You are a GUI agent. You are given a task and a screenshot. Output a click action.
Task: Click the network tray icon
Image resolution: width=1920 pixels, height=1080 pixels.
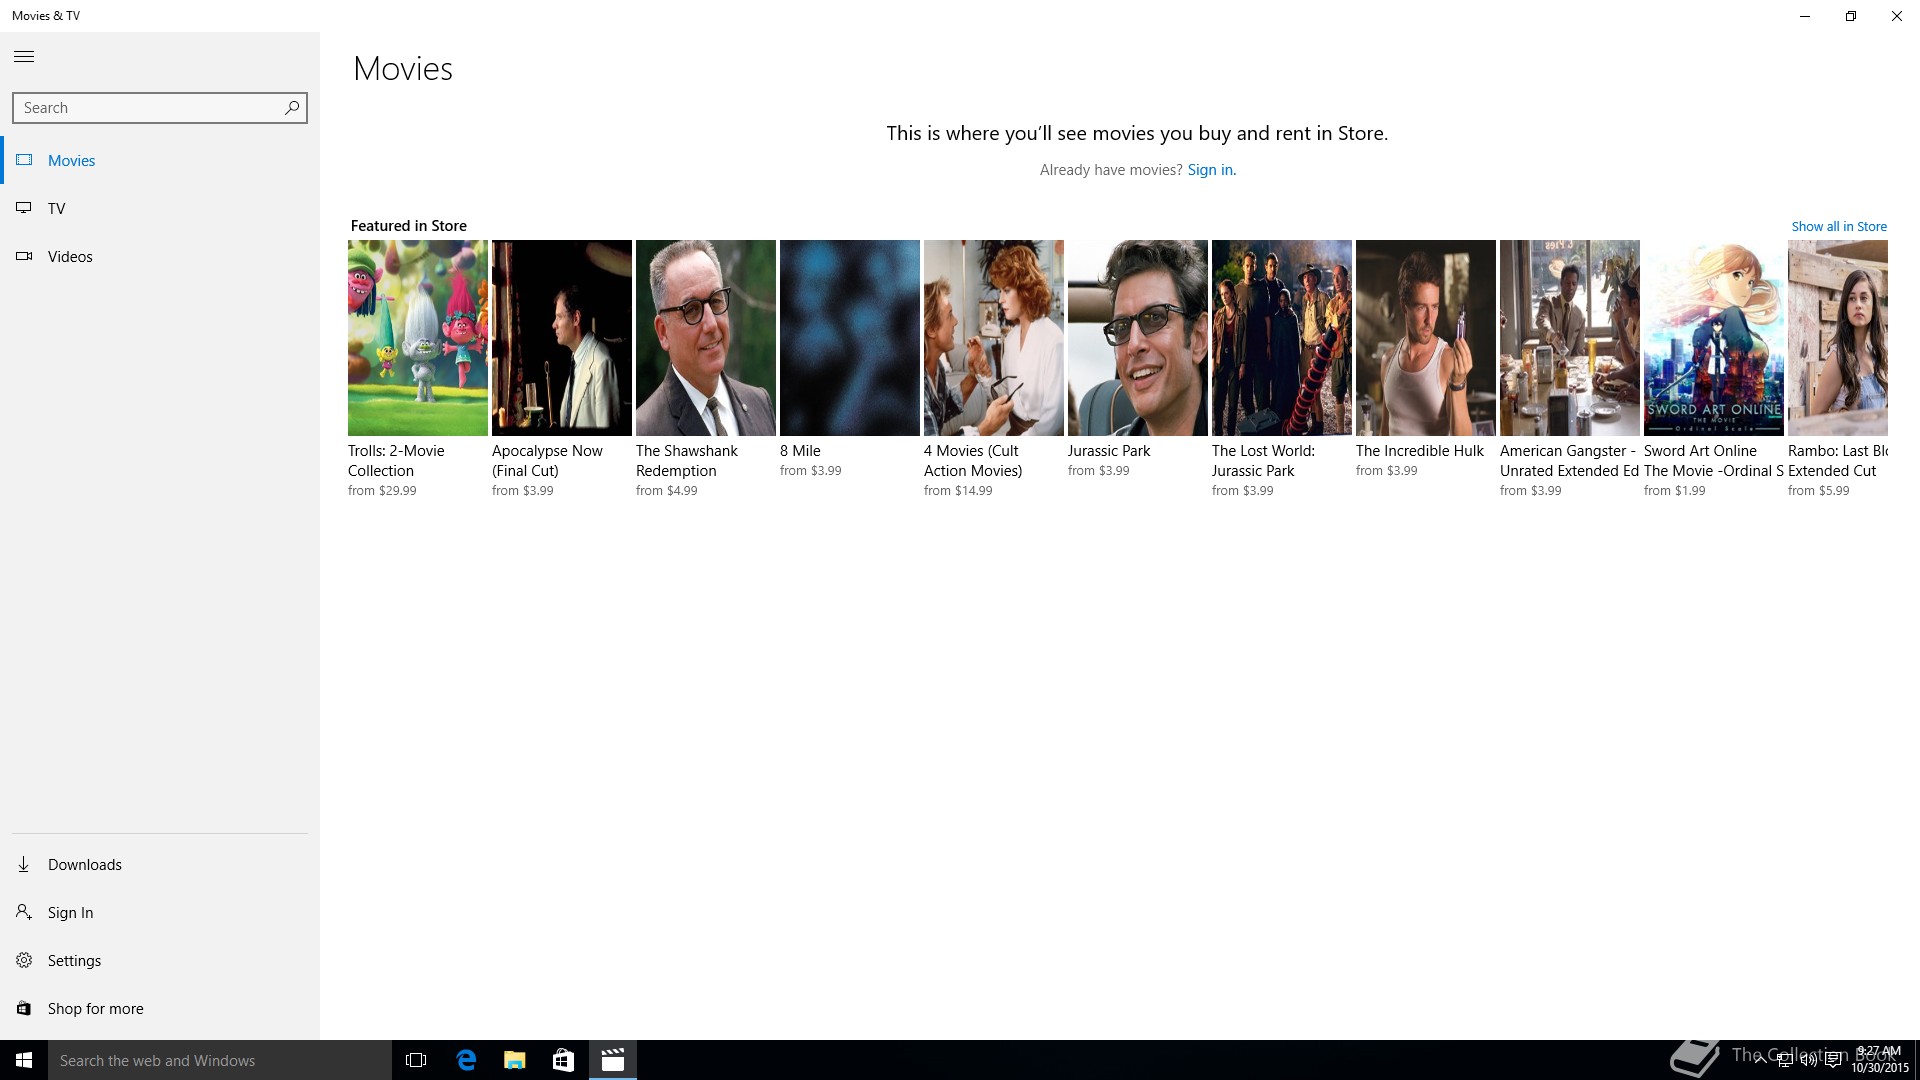(1784, 1060)
